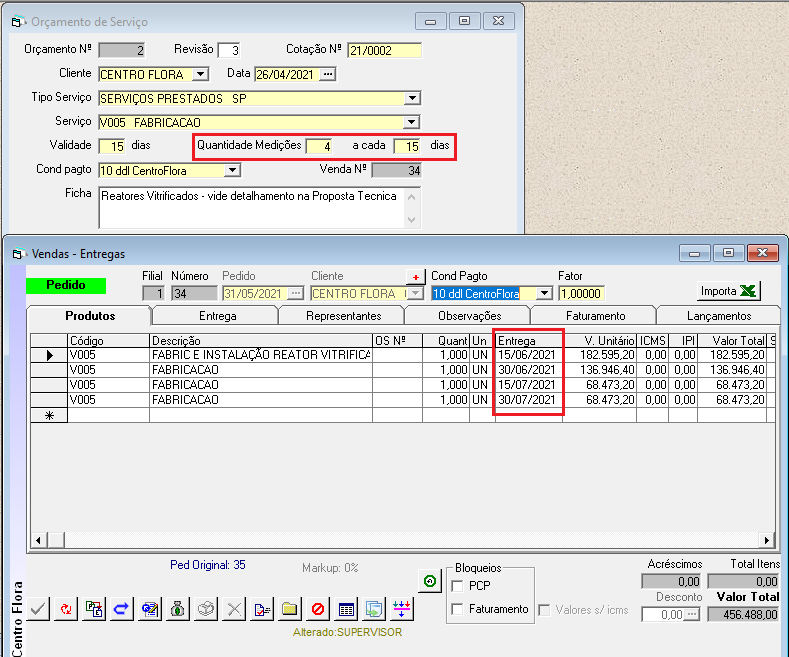Click the grid's horizontal scrollbar right arrow

767,540
